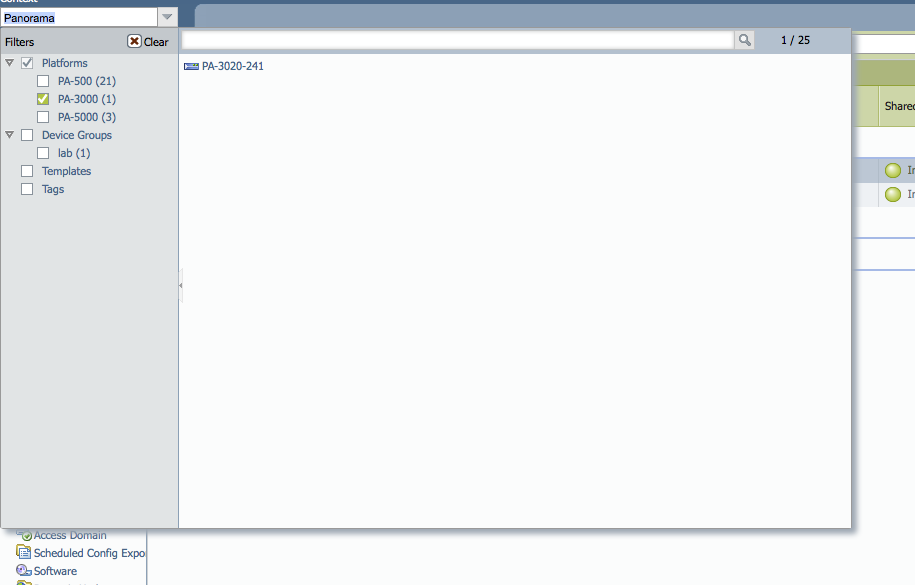Click the Shared column header
Screen dimensions: 915x585
tap(897, 106)
